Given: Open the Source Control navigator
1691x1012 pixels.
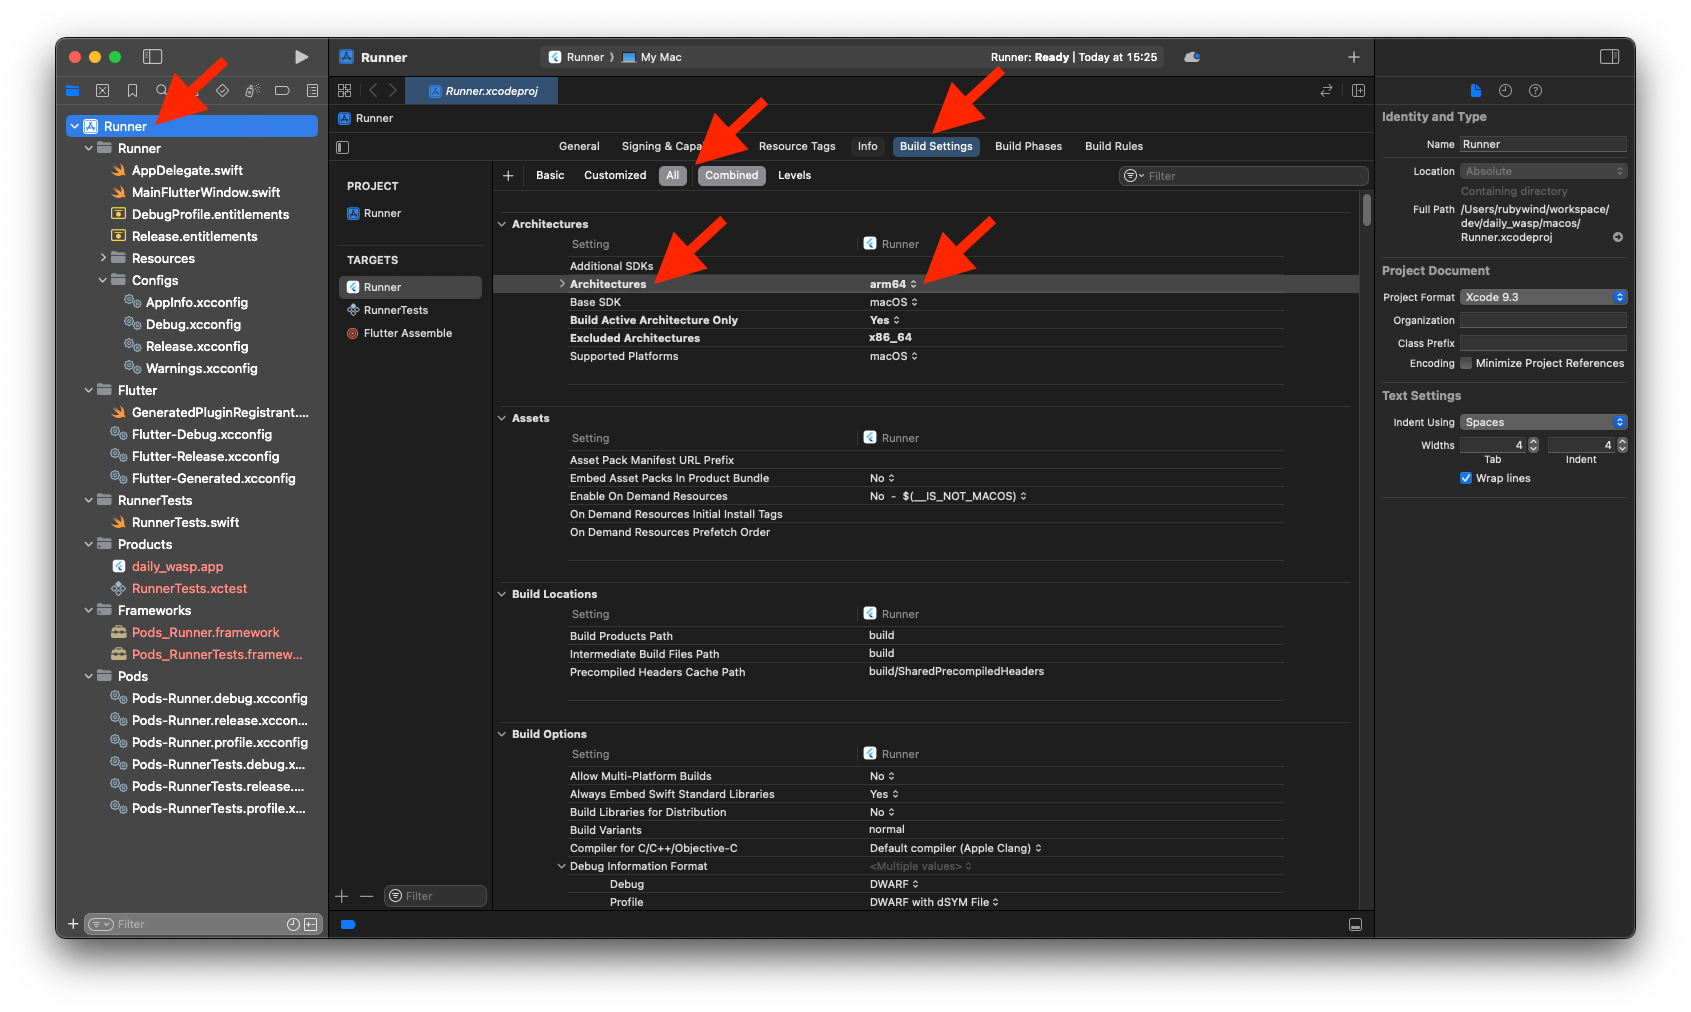Looking at the screenshot, I should pyautogui.click(x=102, y=90).
